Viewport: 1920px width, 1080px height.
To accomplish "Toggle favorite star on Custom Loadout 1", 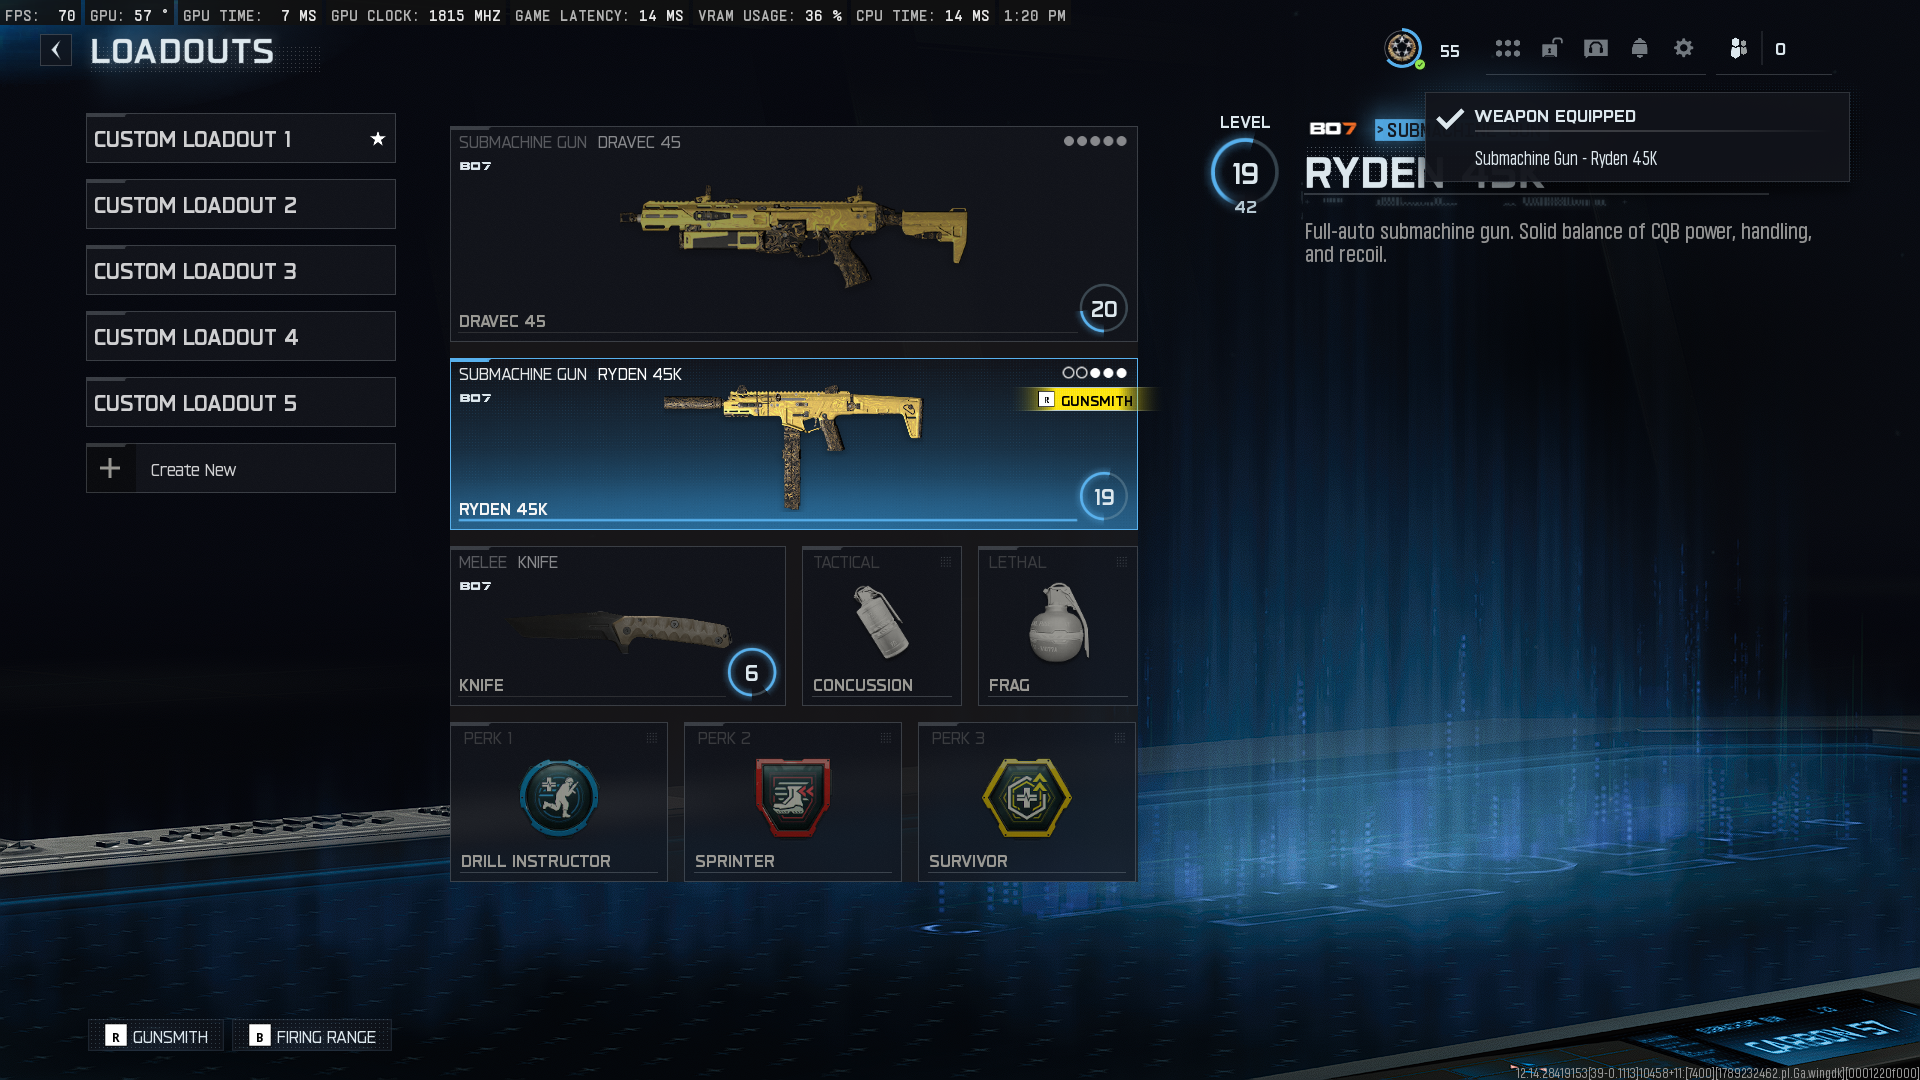I will (x=377, y=139).
